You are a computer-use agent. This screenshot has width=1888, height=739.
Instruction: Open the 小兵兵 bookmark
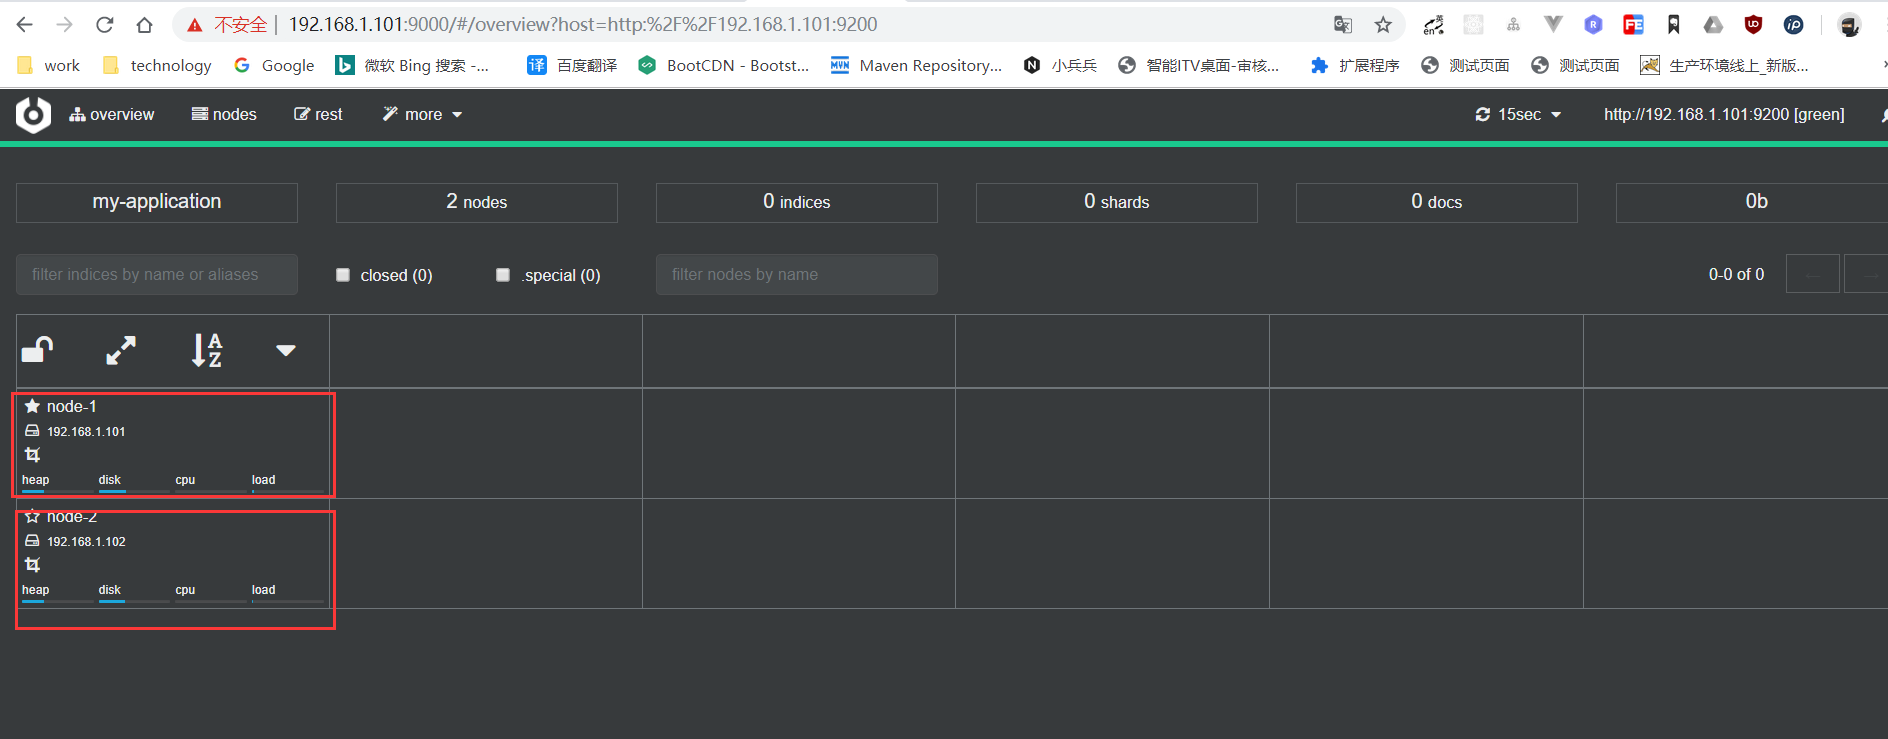pyautogui.click(x=1060, y=66)
